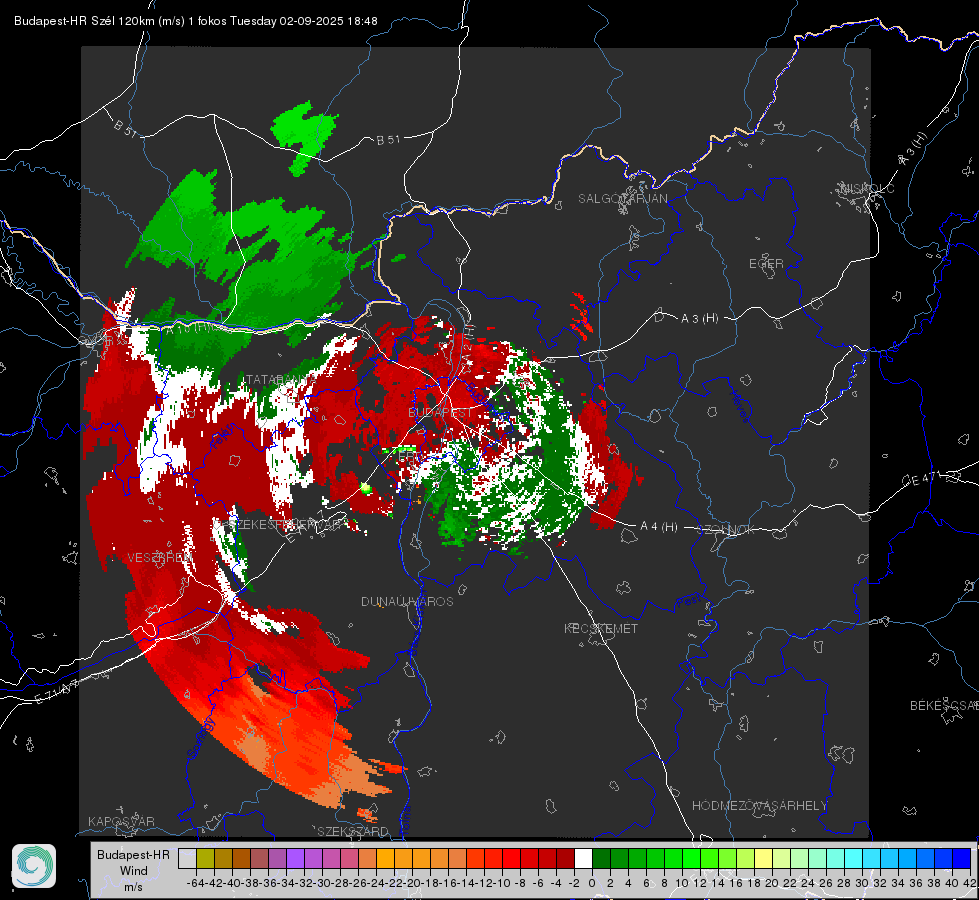
Task: Click the TATABÁNYA city label
Action: 279,379
